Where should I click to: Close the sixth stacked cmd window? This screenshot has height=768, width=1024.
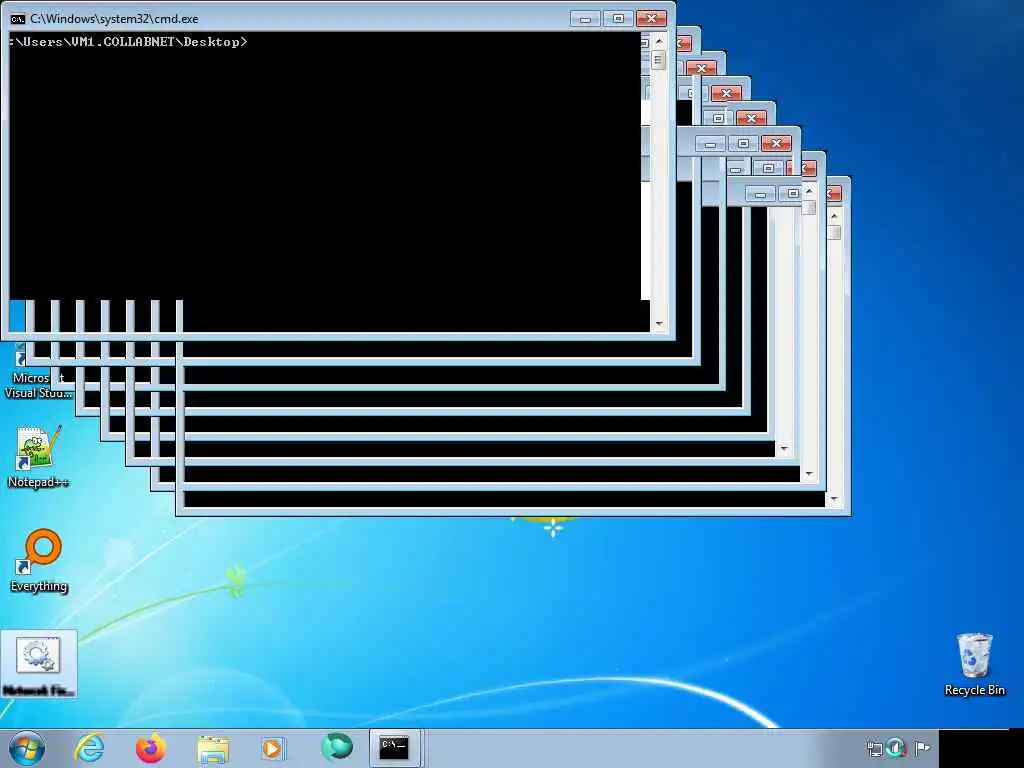[x=776, y=144]
